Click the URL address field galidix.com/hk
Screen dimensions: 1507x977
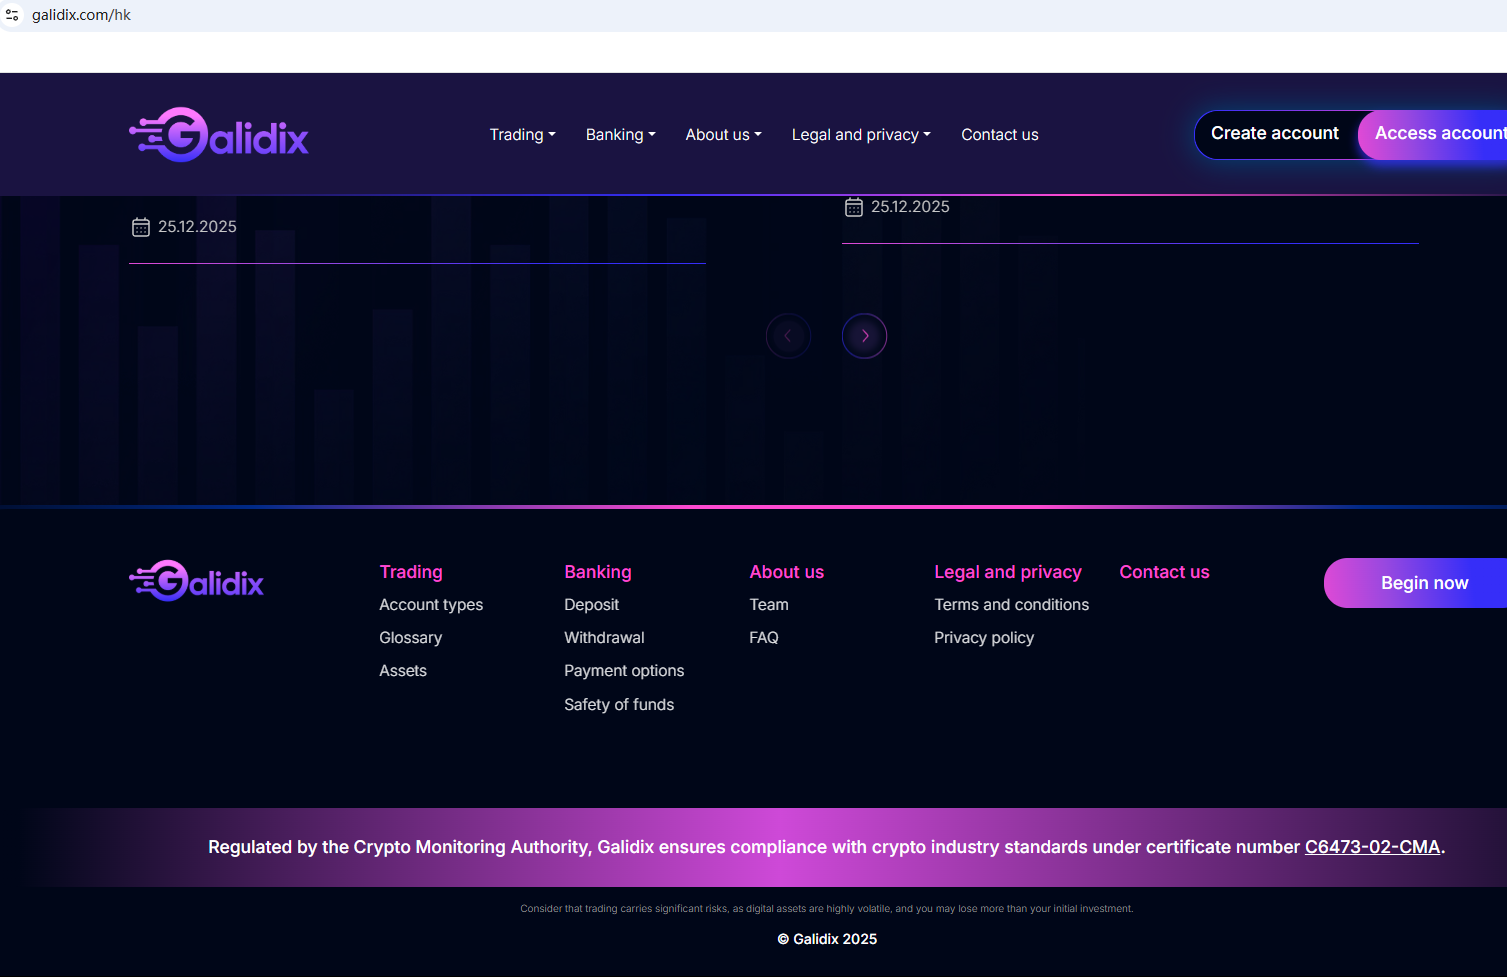point(81,15)
